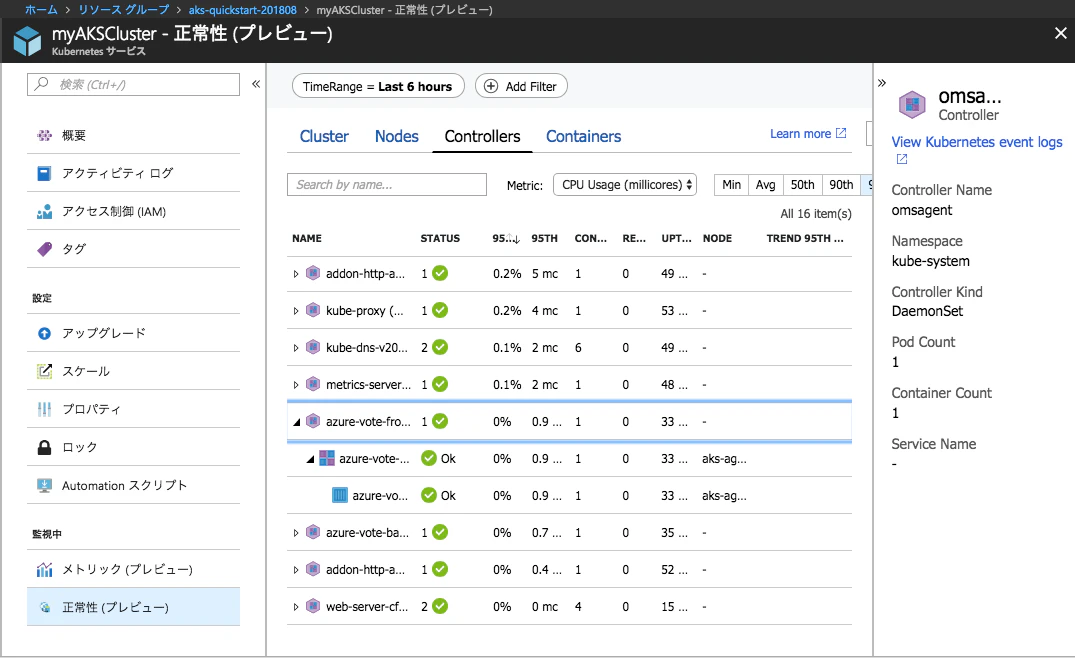This screenshot has height=658, width=1075.
Task: Open the アップグレード arrow icon
Action: pos(44,333)
